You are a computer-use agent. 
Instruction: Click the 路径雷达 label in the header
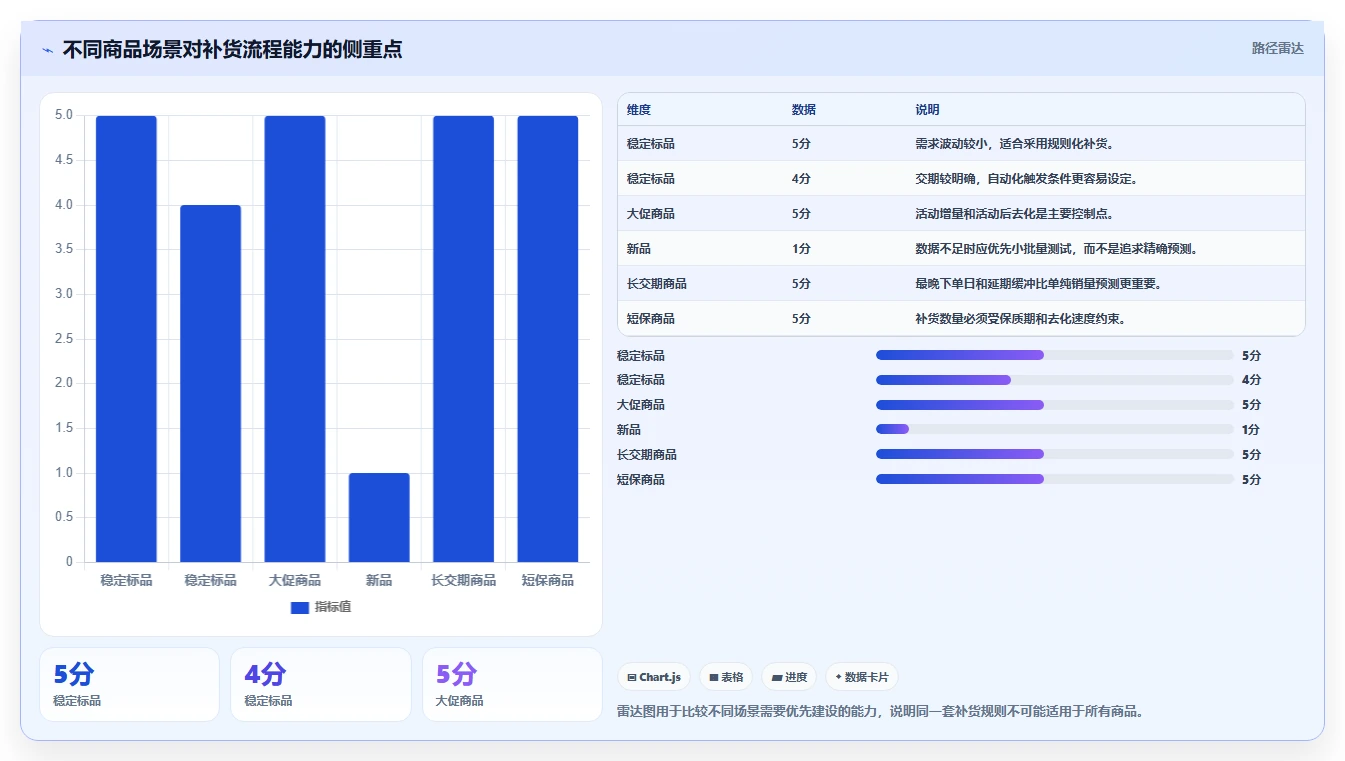1278,48
